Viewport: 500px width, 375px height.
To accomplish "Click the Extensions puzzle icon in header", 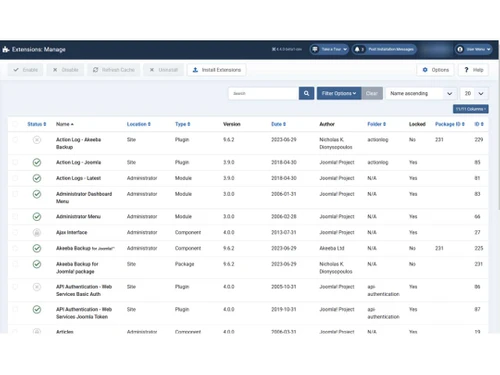I will point(6,49).
